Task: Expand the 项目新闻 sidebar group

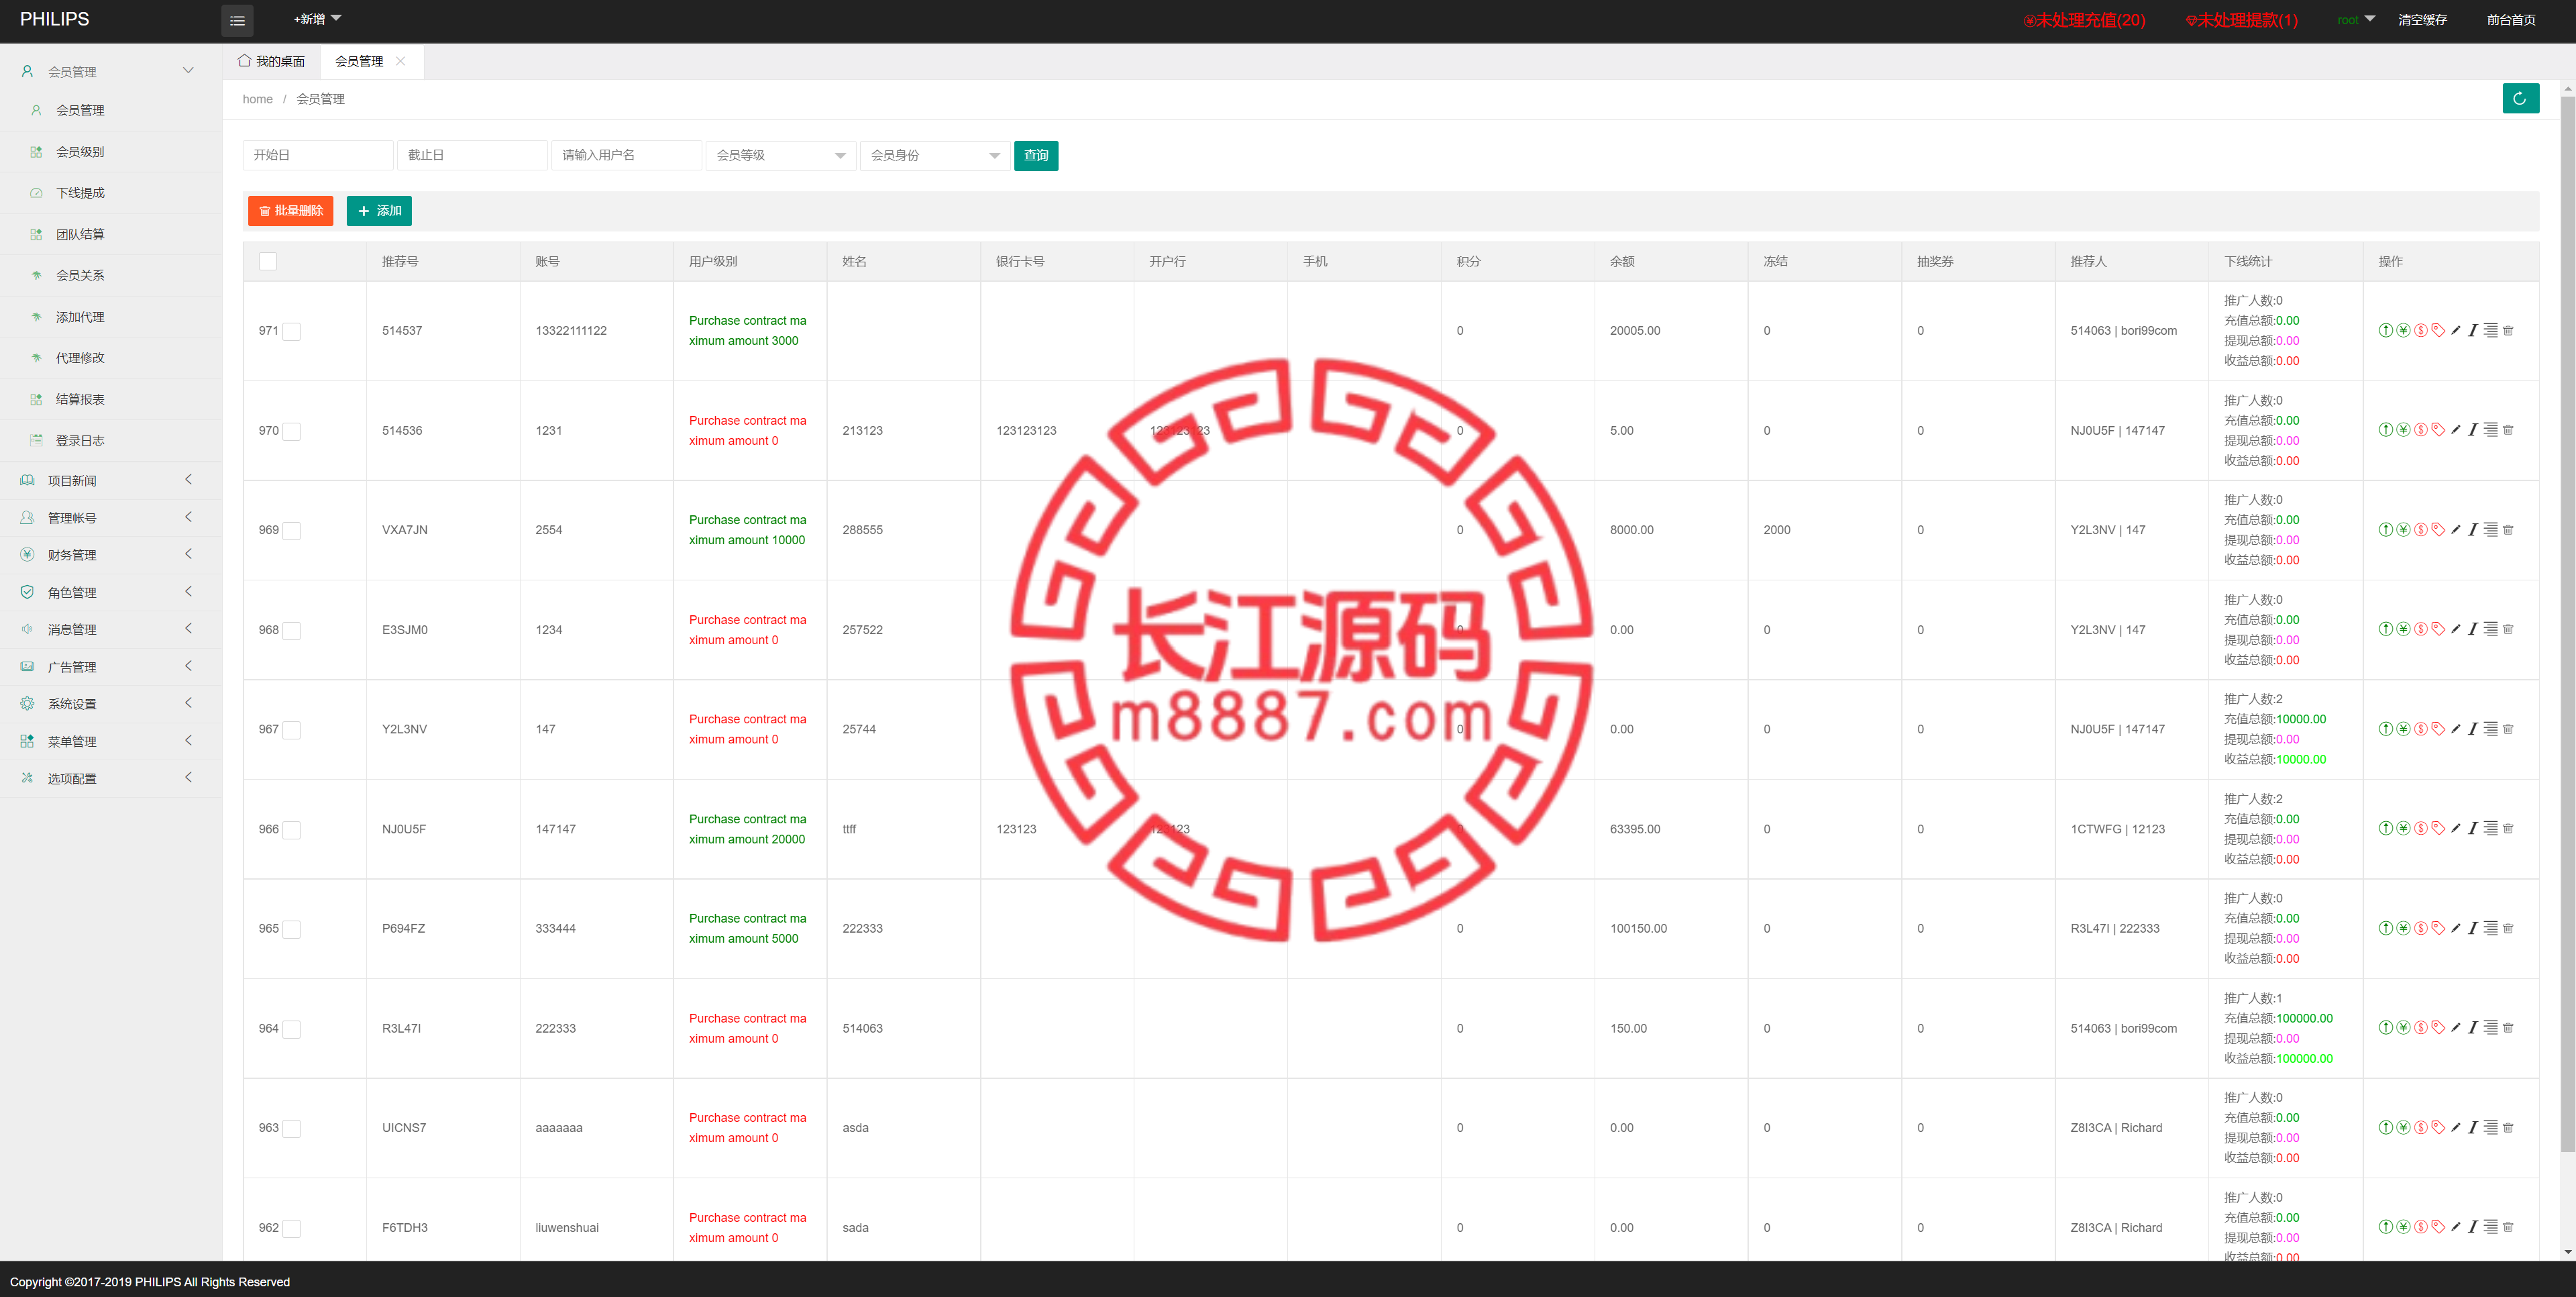Action: point(111,480)
